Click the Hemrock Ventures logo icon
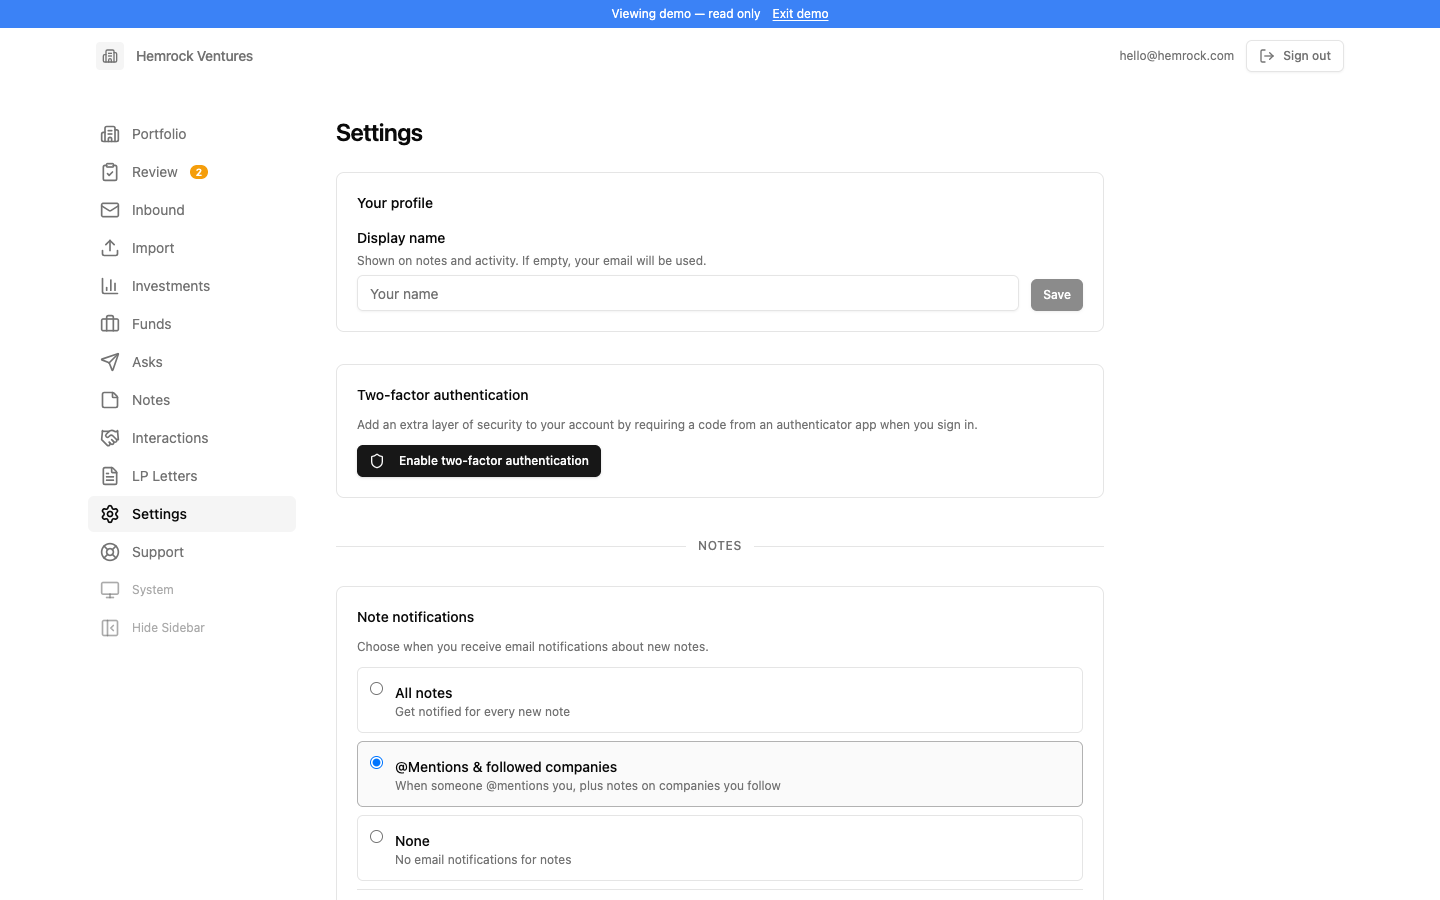 pos(110,56)
